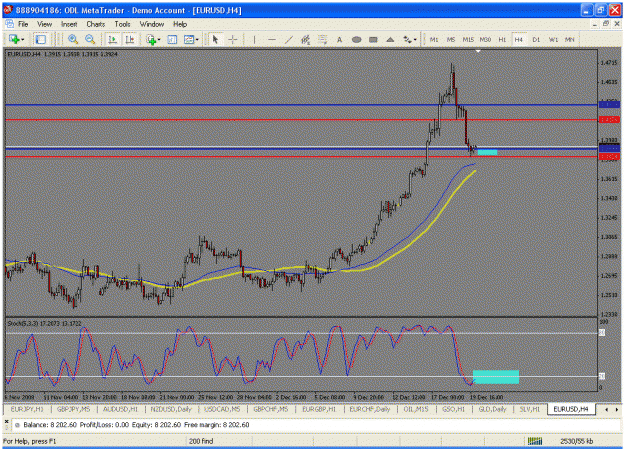Click the Periods toolbar icon
The image size is (625, 449).
tap(172, 39)
